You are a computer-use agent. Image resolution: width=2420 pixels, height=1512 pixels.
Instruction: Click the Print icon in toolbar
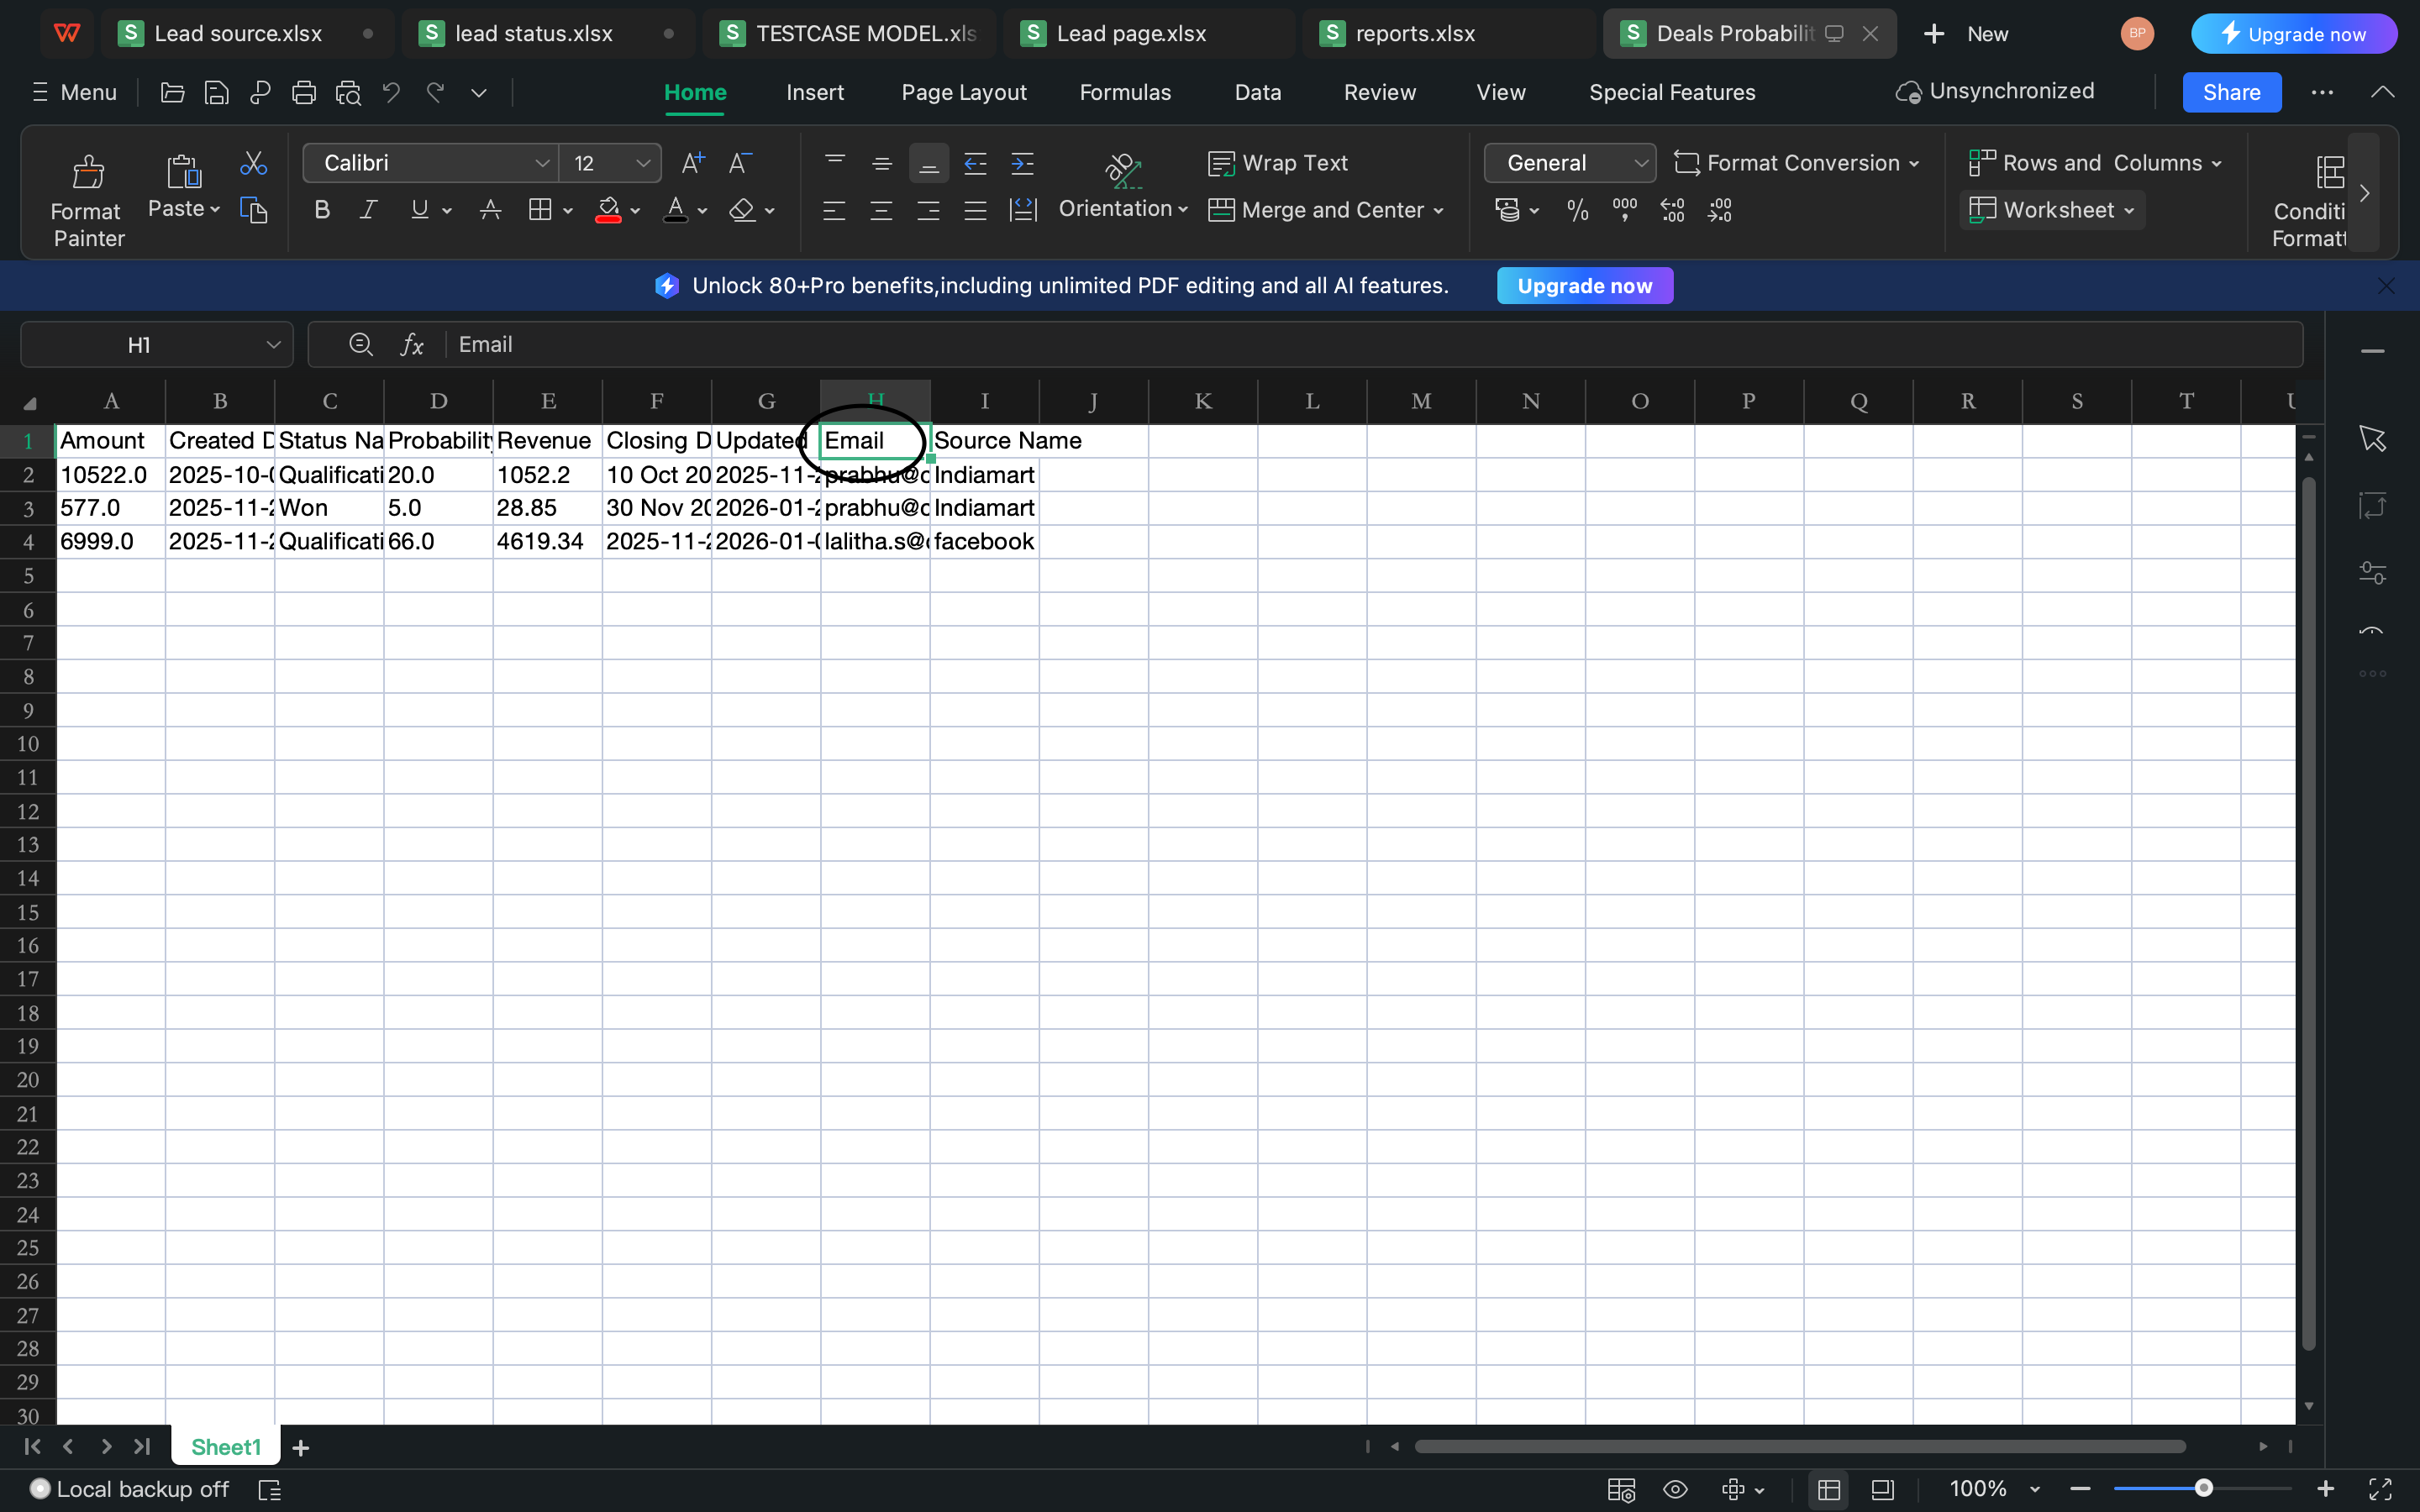[x=304, y=93]
